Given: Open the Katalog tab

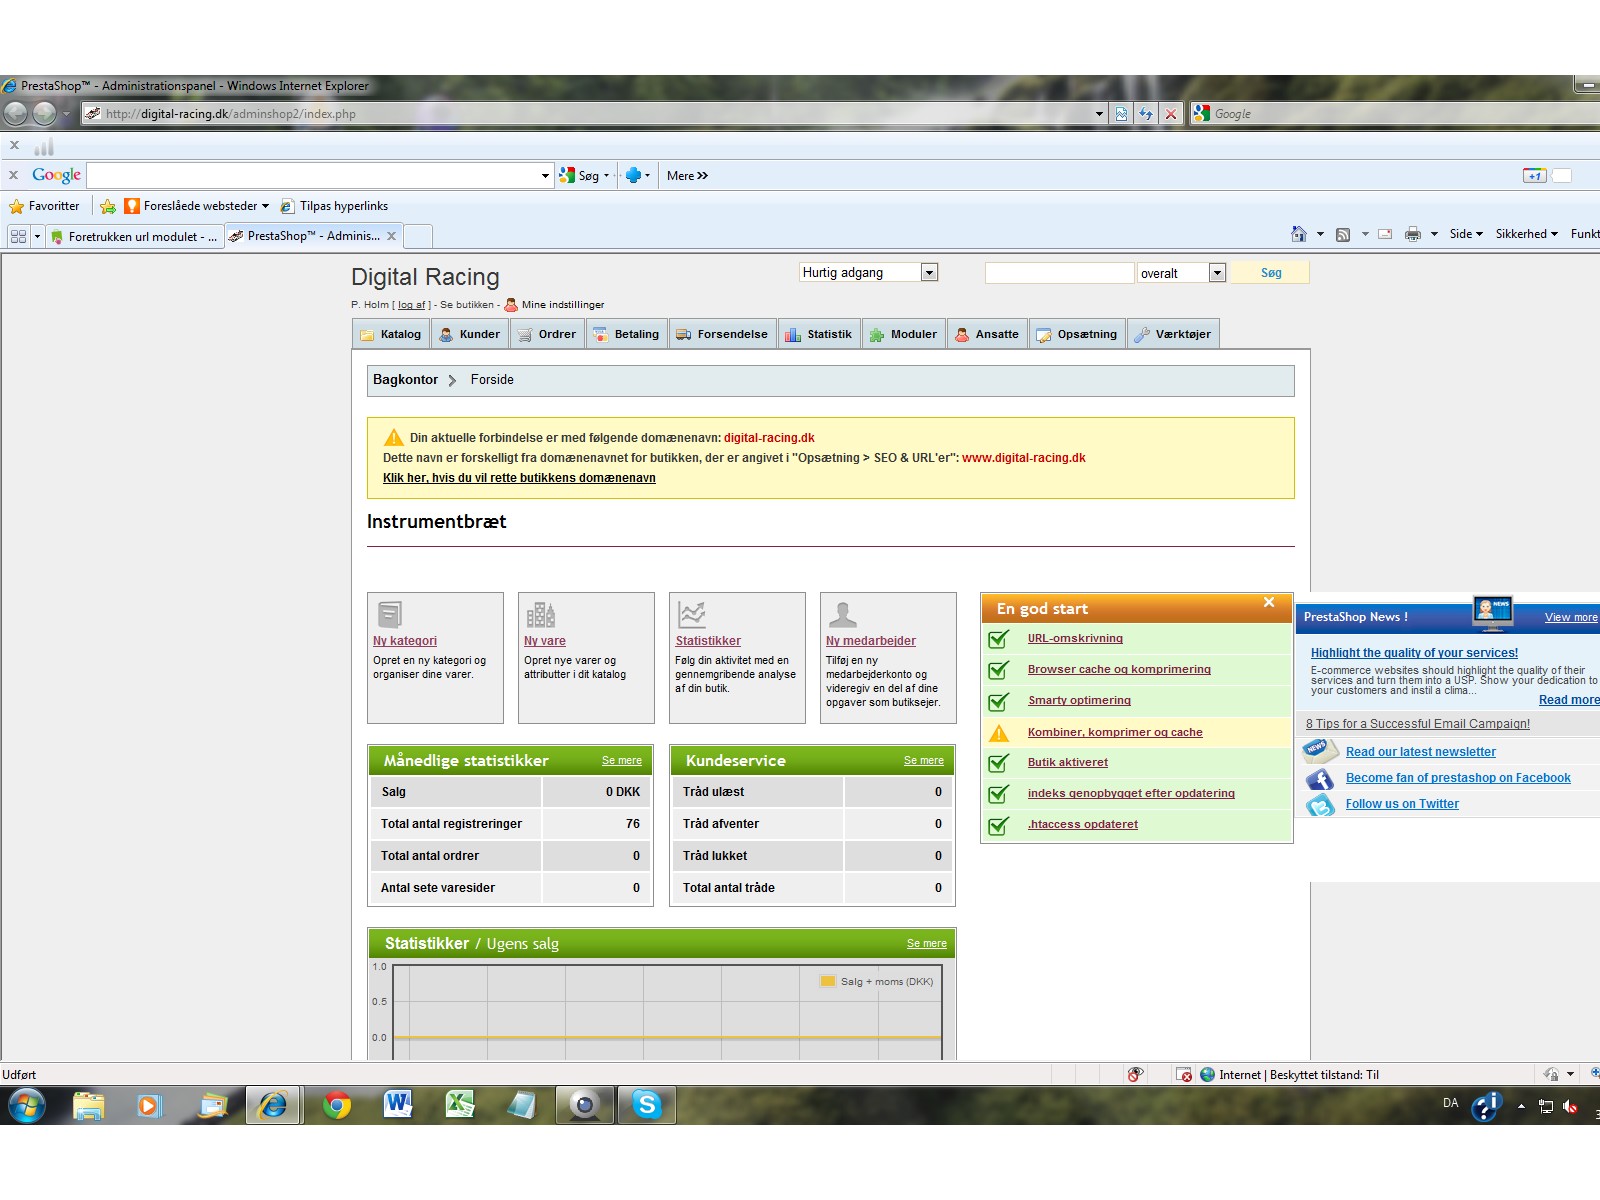Looking at the screenshot, I should tap(391, 334).
